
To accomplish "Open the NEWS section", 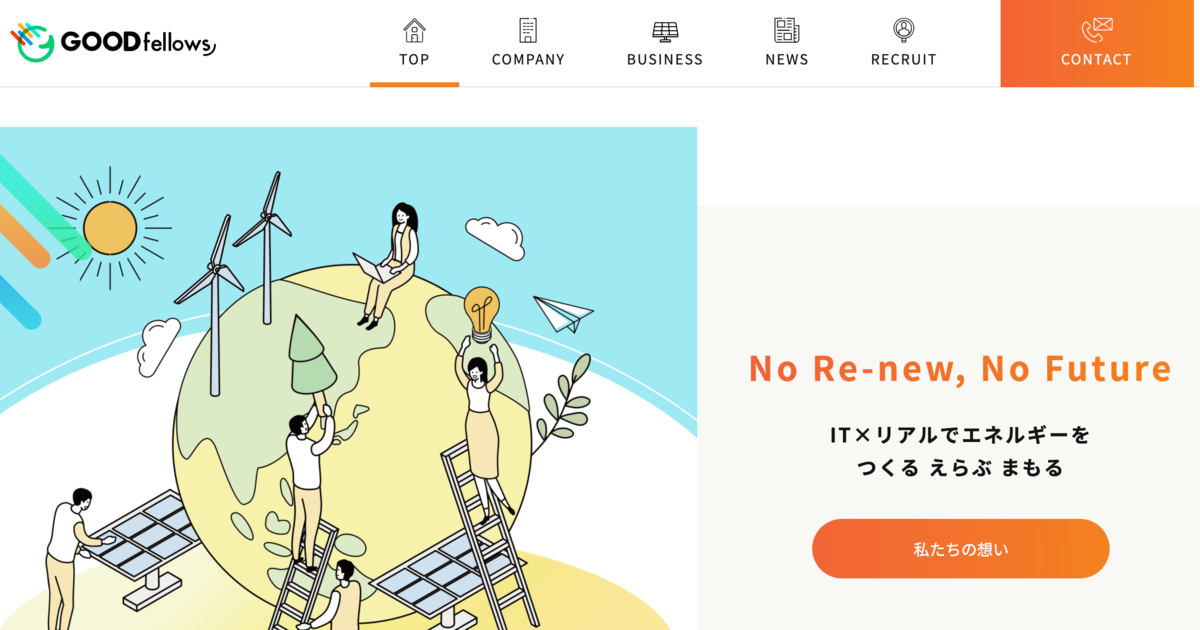I will click(x=787, y=44).
